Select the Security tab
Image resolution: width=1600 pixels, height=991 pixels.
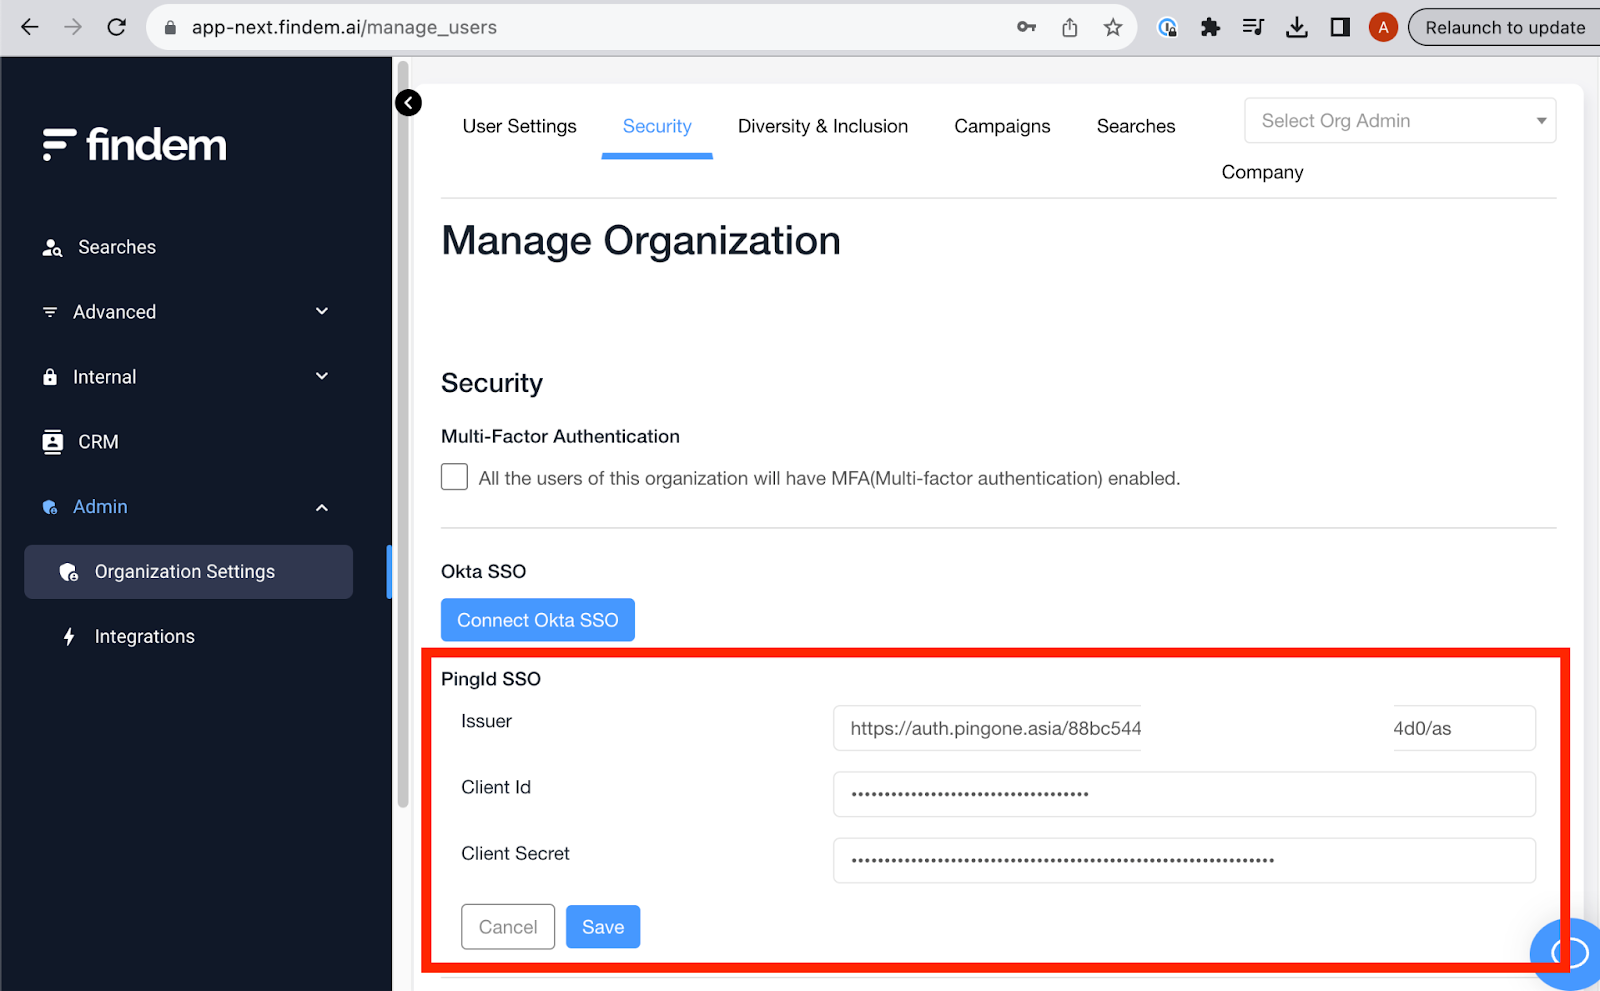point(657,126)
